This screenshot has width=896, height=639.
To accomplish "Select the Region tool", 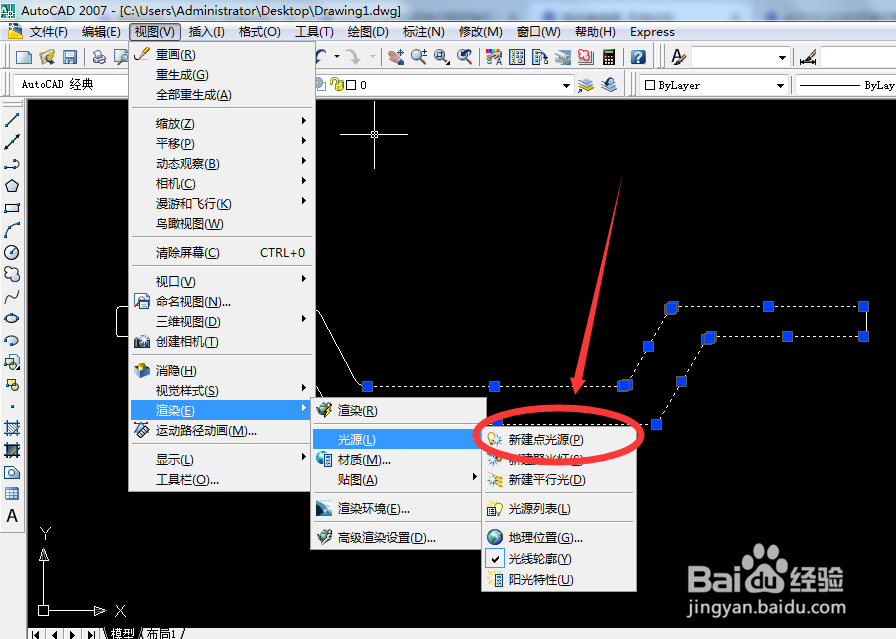I will pyautogui.click(x=12, y=472).
